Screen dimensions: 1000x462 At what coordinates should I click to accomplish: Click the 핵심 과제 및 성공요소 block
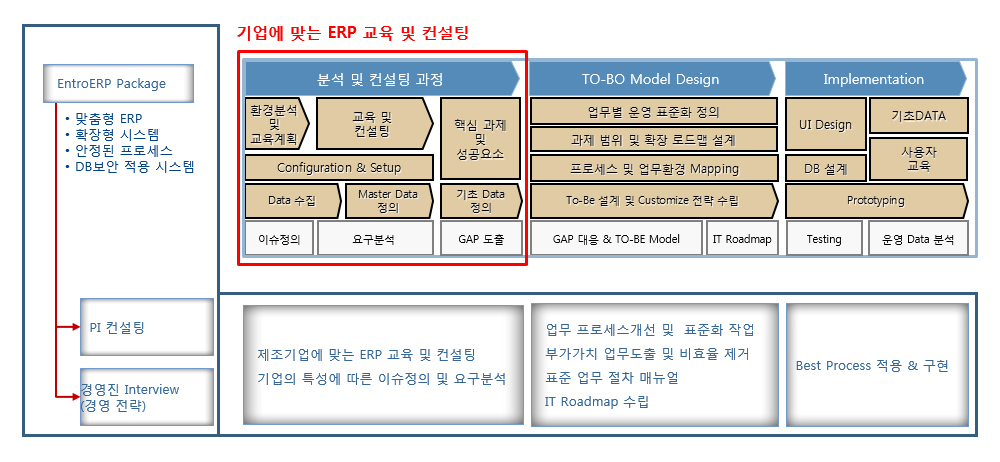[480, 138]
